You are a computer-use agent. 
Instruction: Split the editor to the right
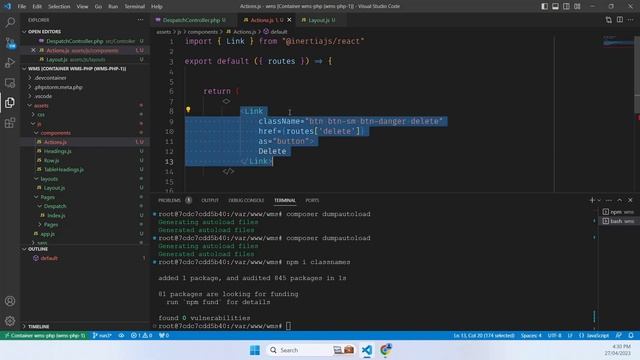coord(620,20)
